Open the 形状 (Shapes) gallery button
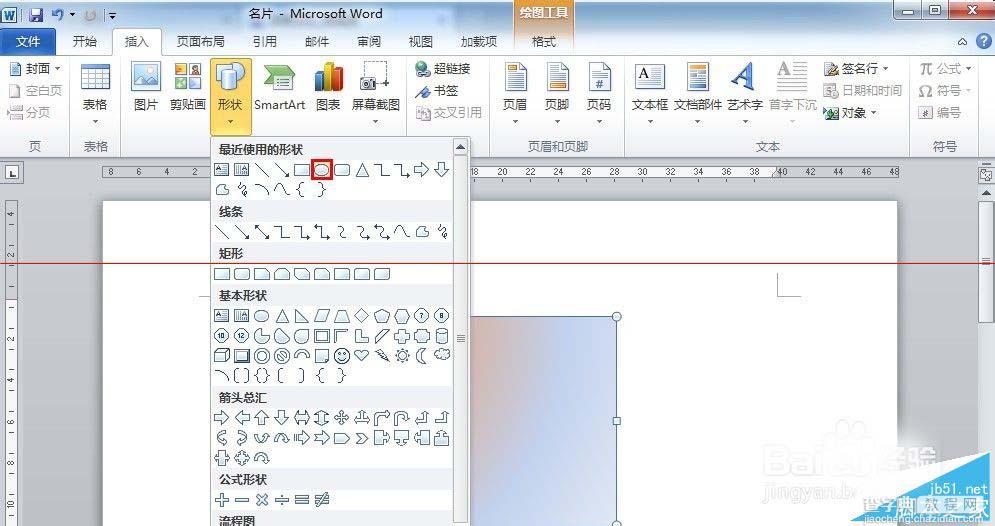 (x=230, y=95)
